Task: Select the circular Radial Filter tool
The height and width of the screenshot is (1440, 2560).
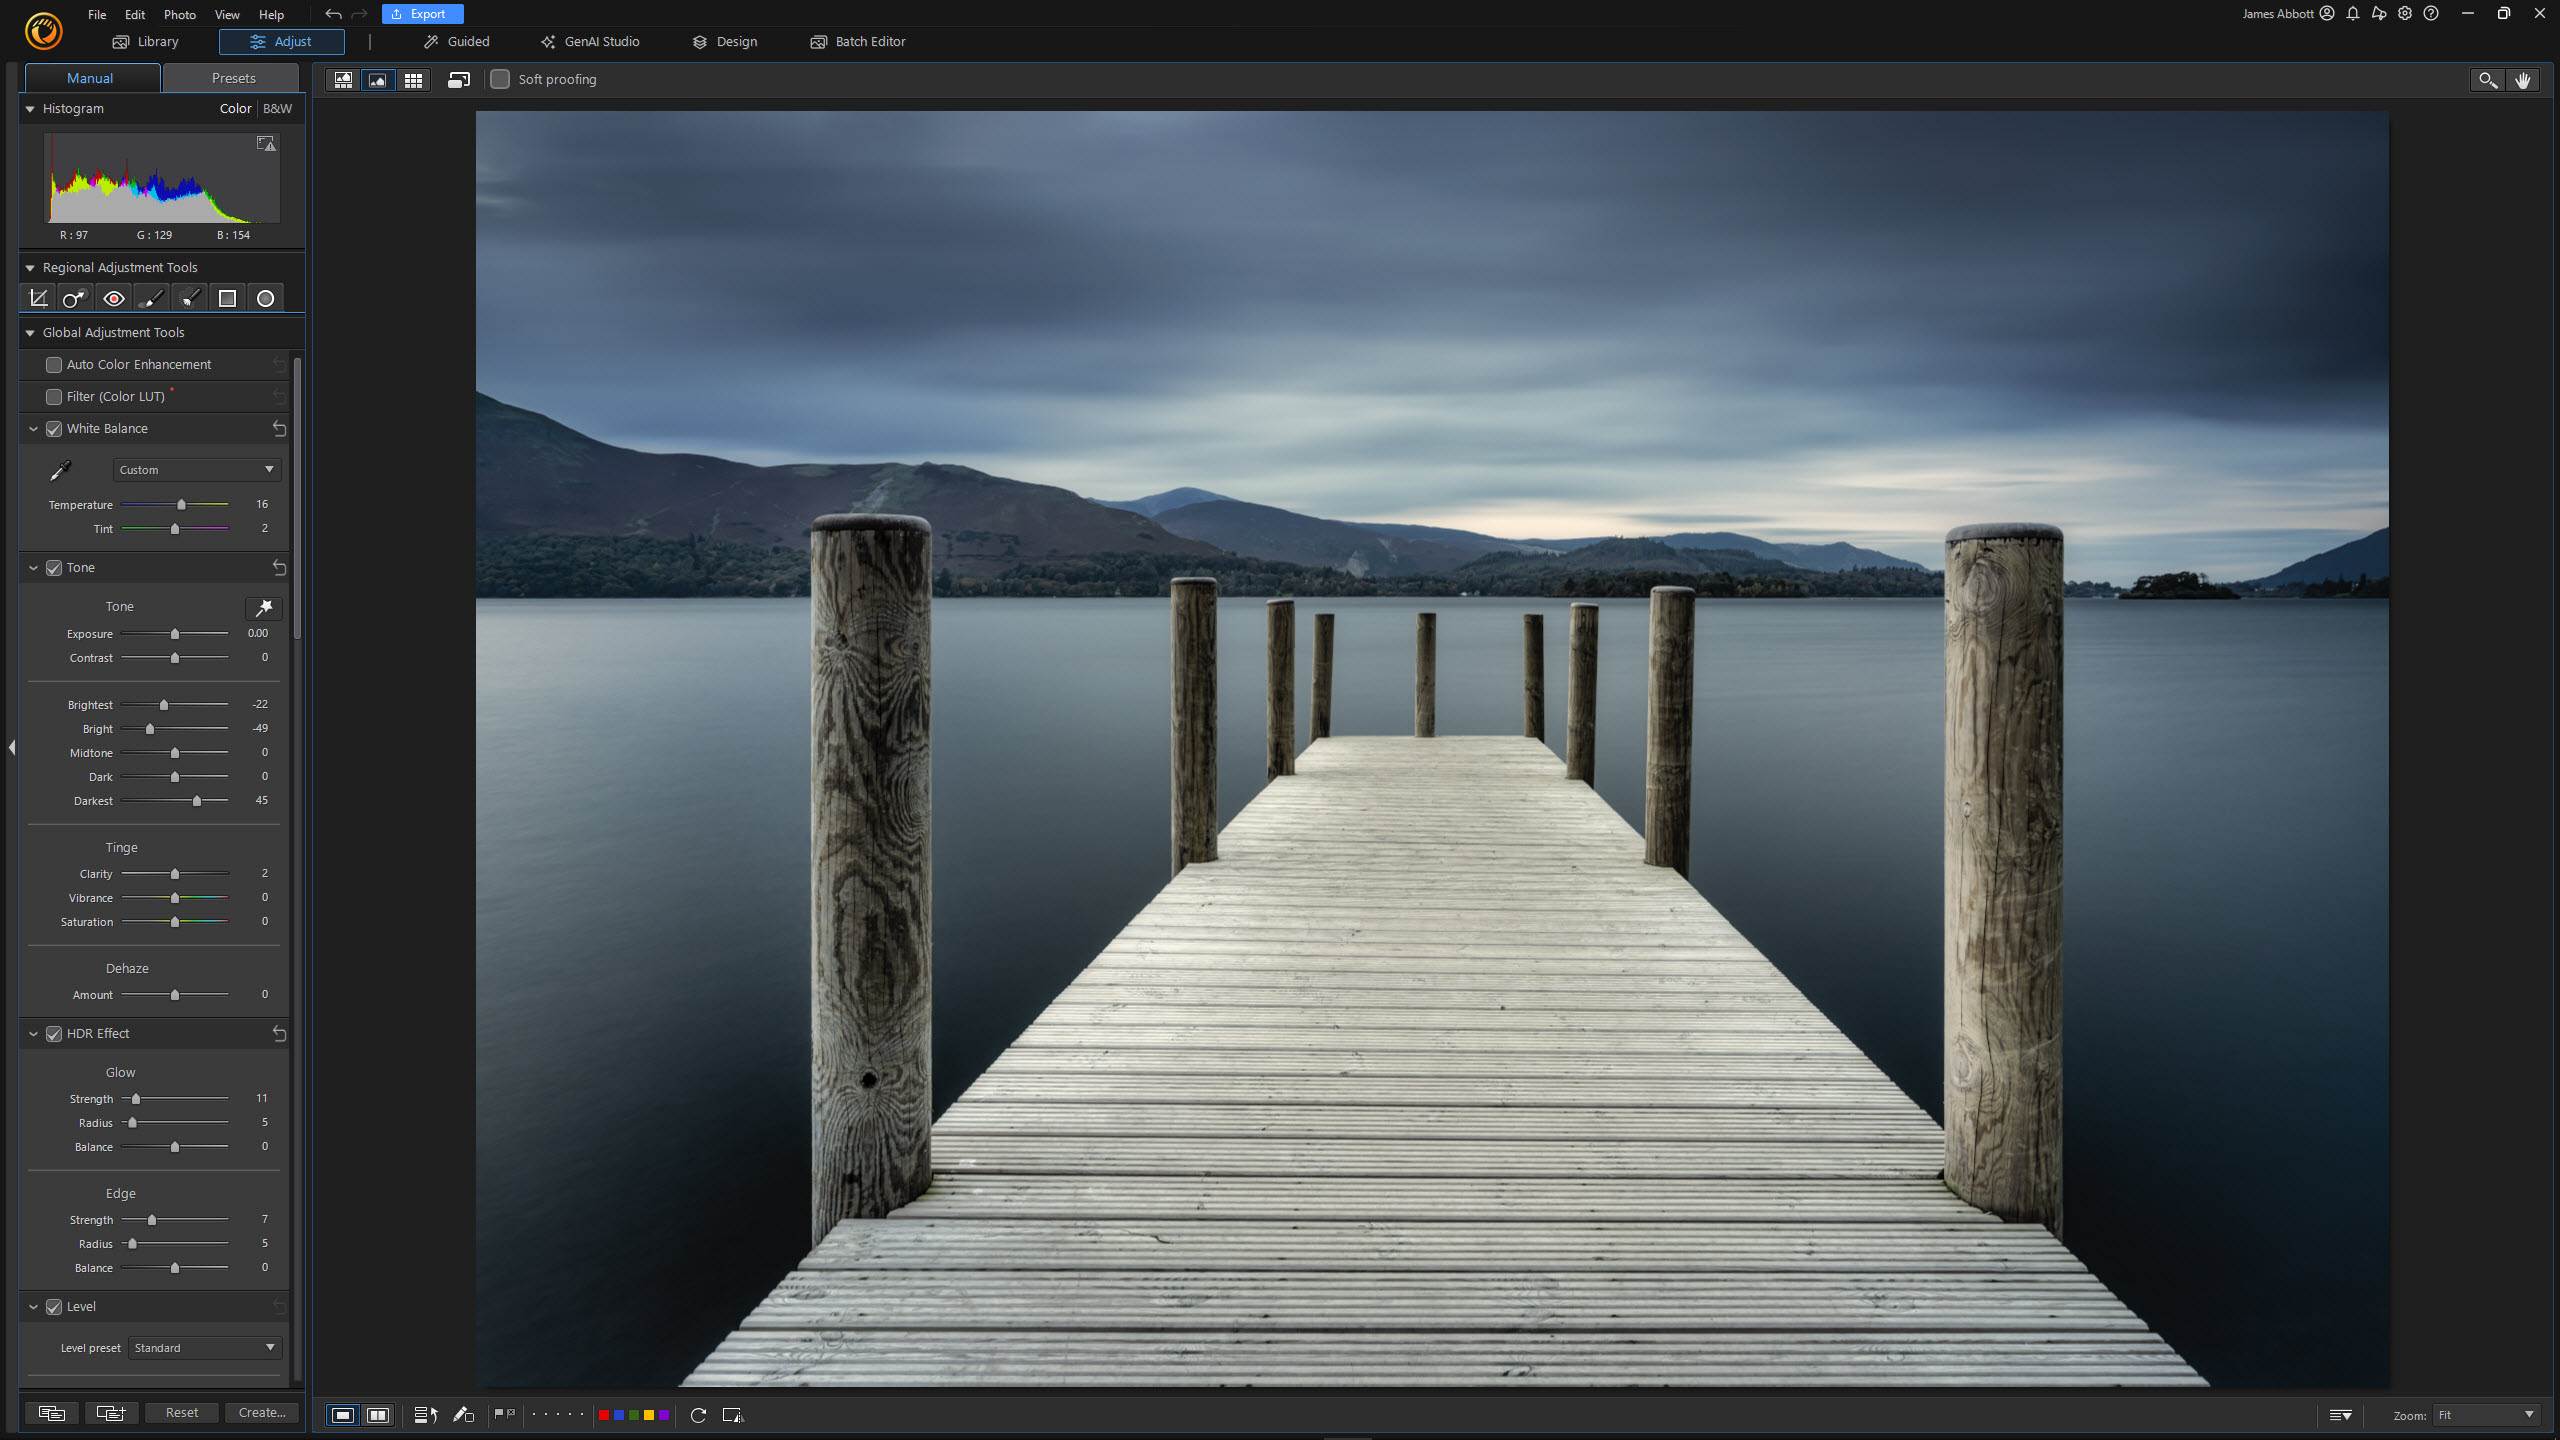Action: coord(265,298)
